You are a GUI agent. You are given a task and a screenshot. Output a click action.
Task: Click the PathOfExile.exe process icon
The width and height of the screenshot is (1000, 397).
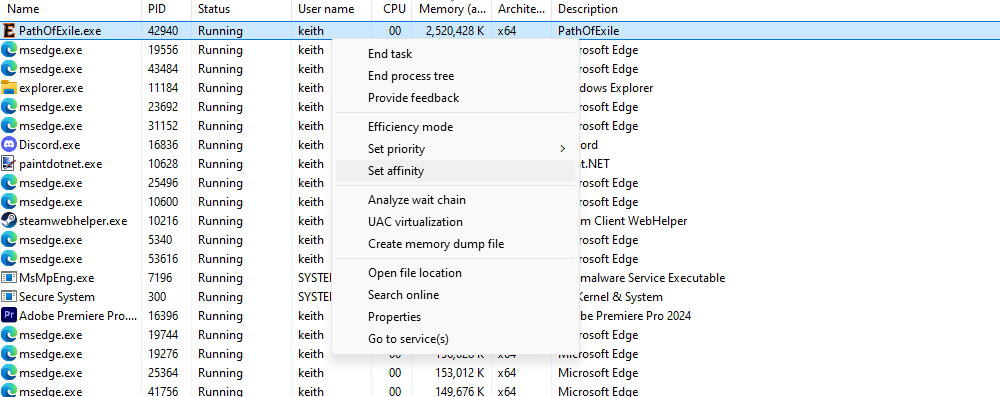(9, 31)
